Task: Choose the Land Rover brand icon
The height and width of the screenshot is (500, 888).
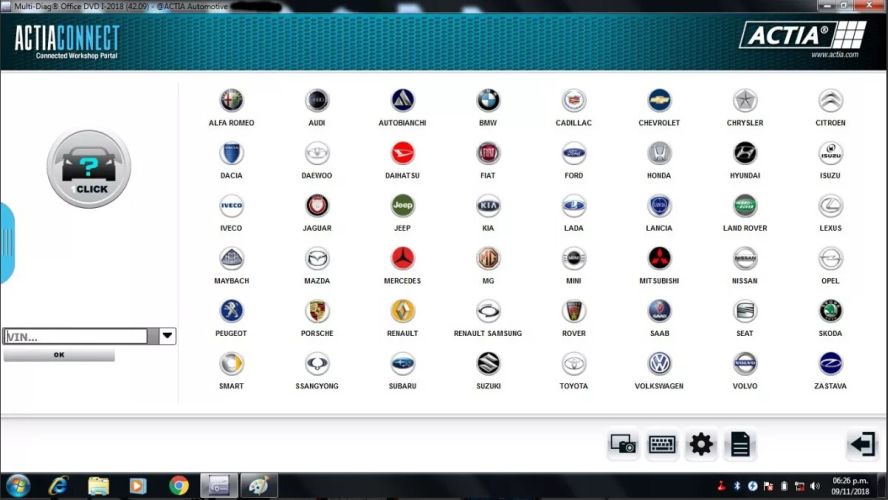Action: (745, 206)
